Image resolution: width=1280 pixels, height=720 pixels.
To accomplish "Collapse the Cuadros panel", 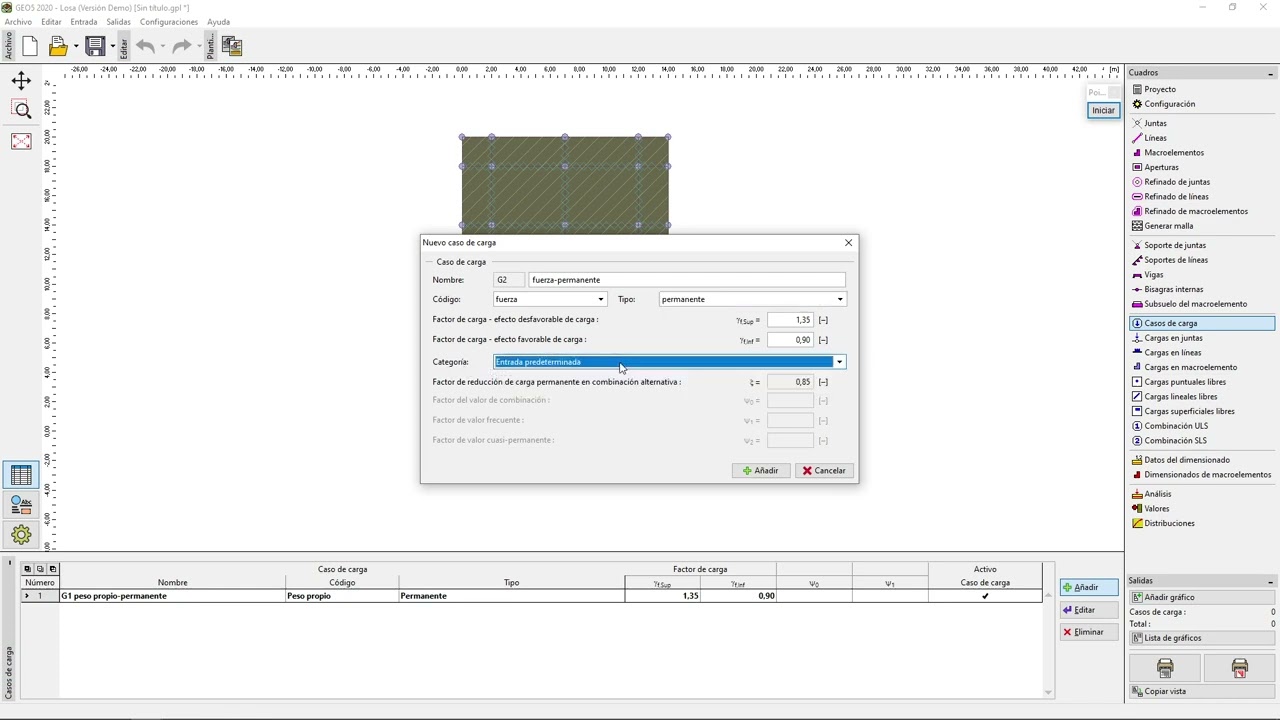I will pos(1270,73).
